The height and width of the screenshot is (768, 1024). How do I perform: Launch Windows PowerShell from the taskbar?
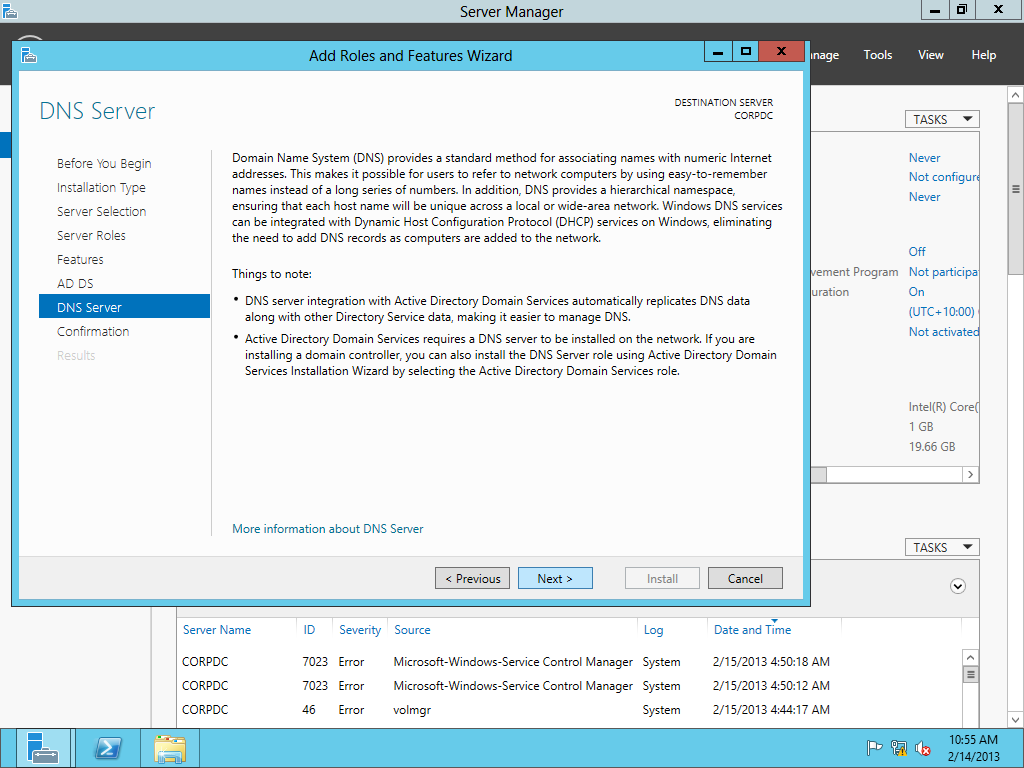107,748
